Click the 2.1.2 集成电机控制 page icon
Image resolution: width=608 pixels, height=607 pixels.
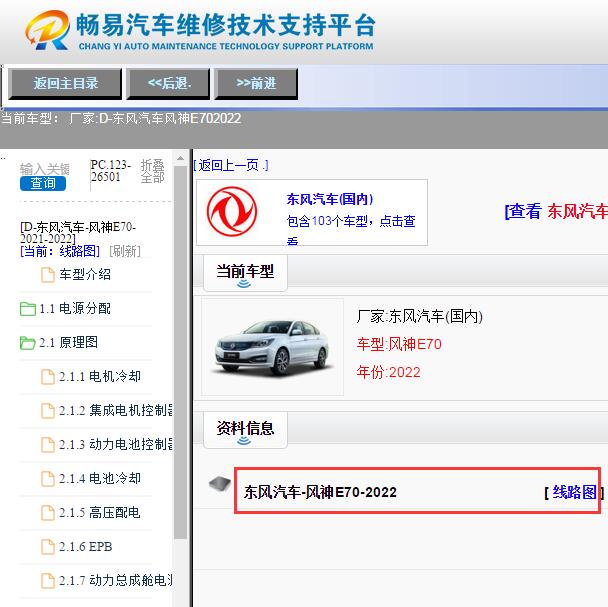[48, 411]
